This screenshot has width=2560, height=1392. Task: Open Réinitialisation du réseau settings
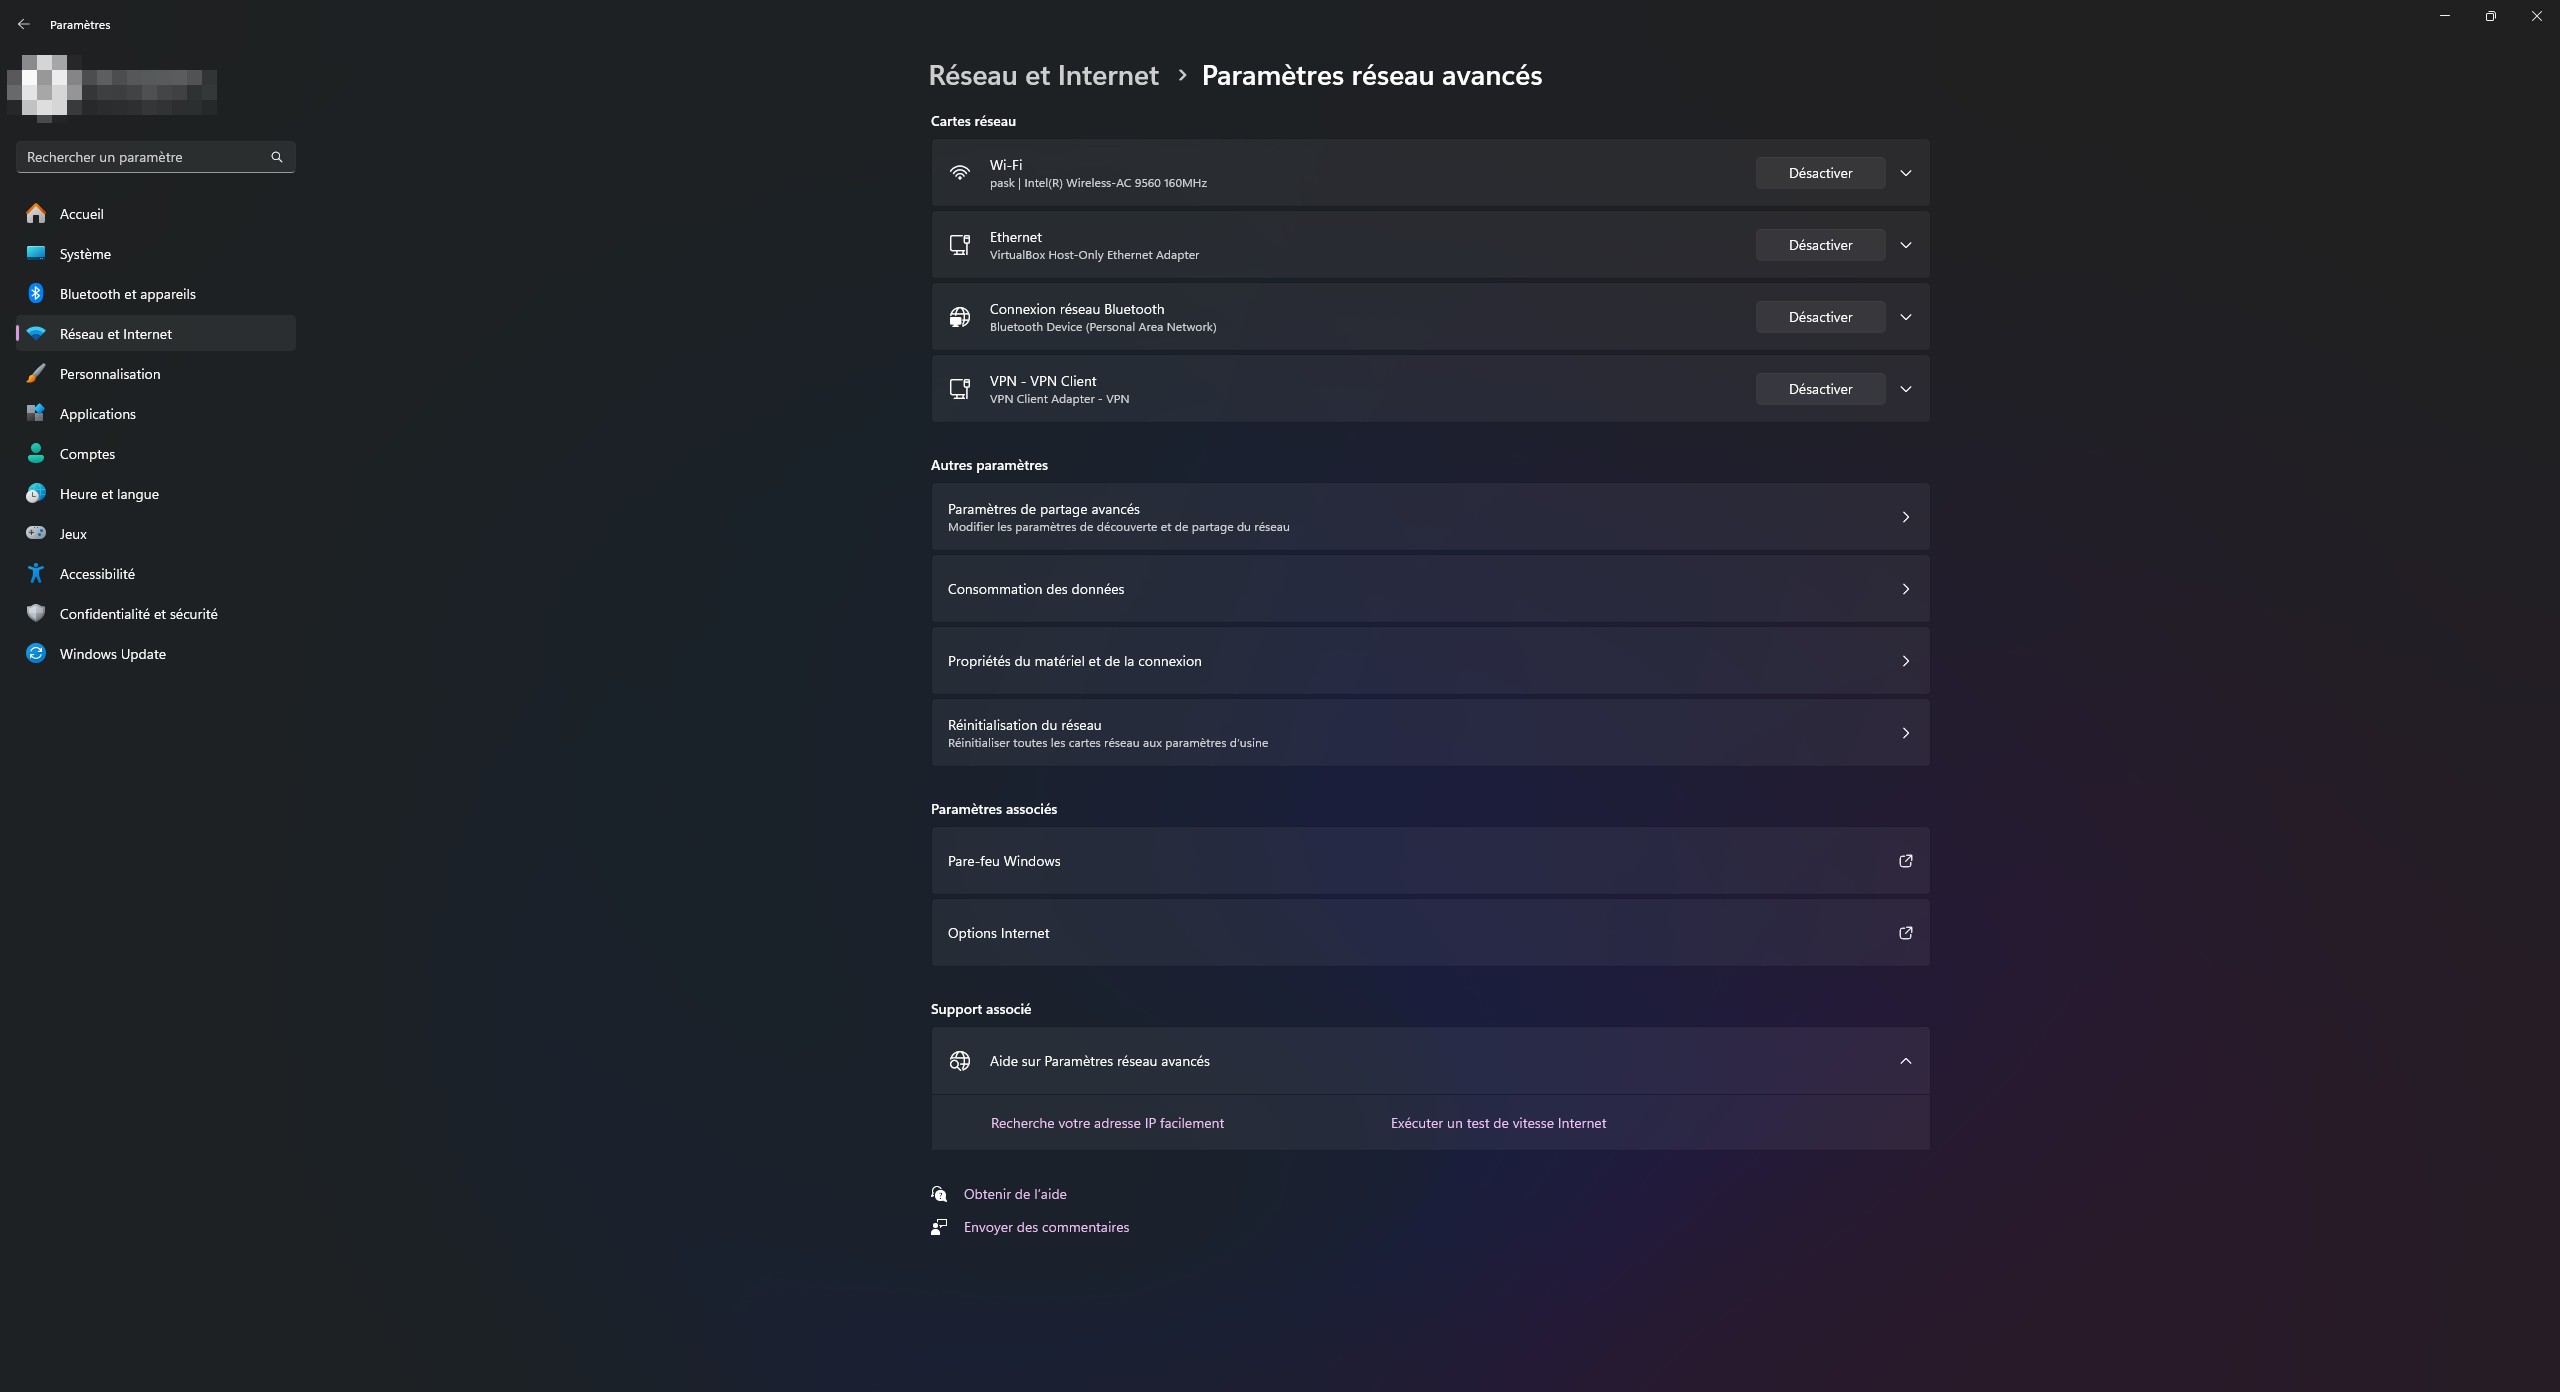(1429, 733)
